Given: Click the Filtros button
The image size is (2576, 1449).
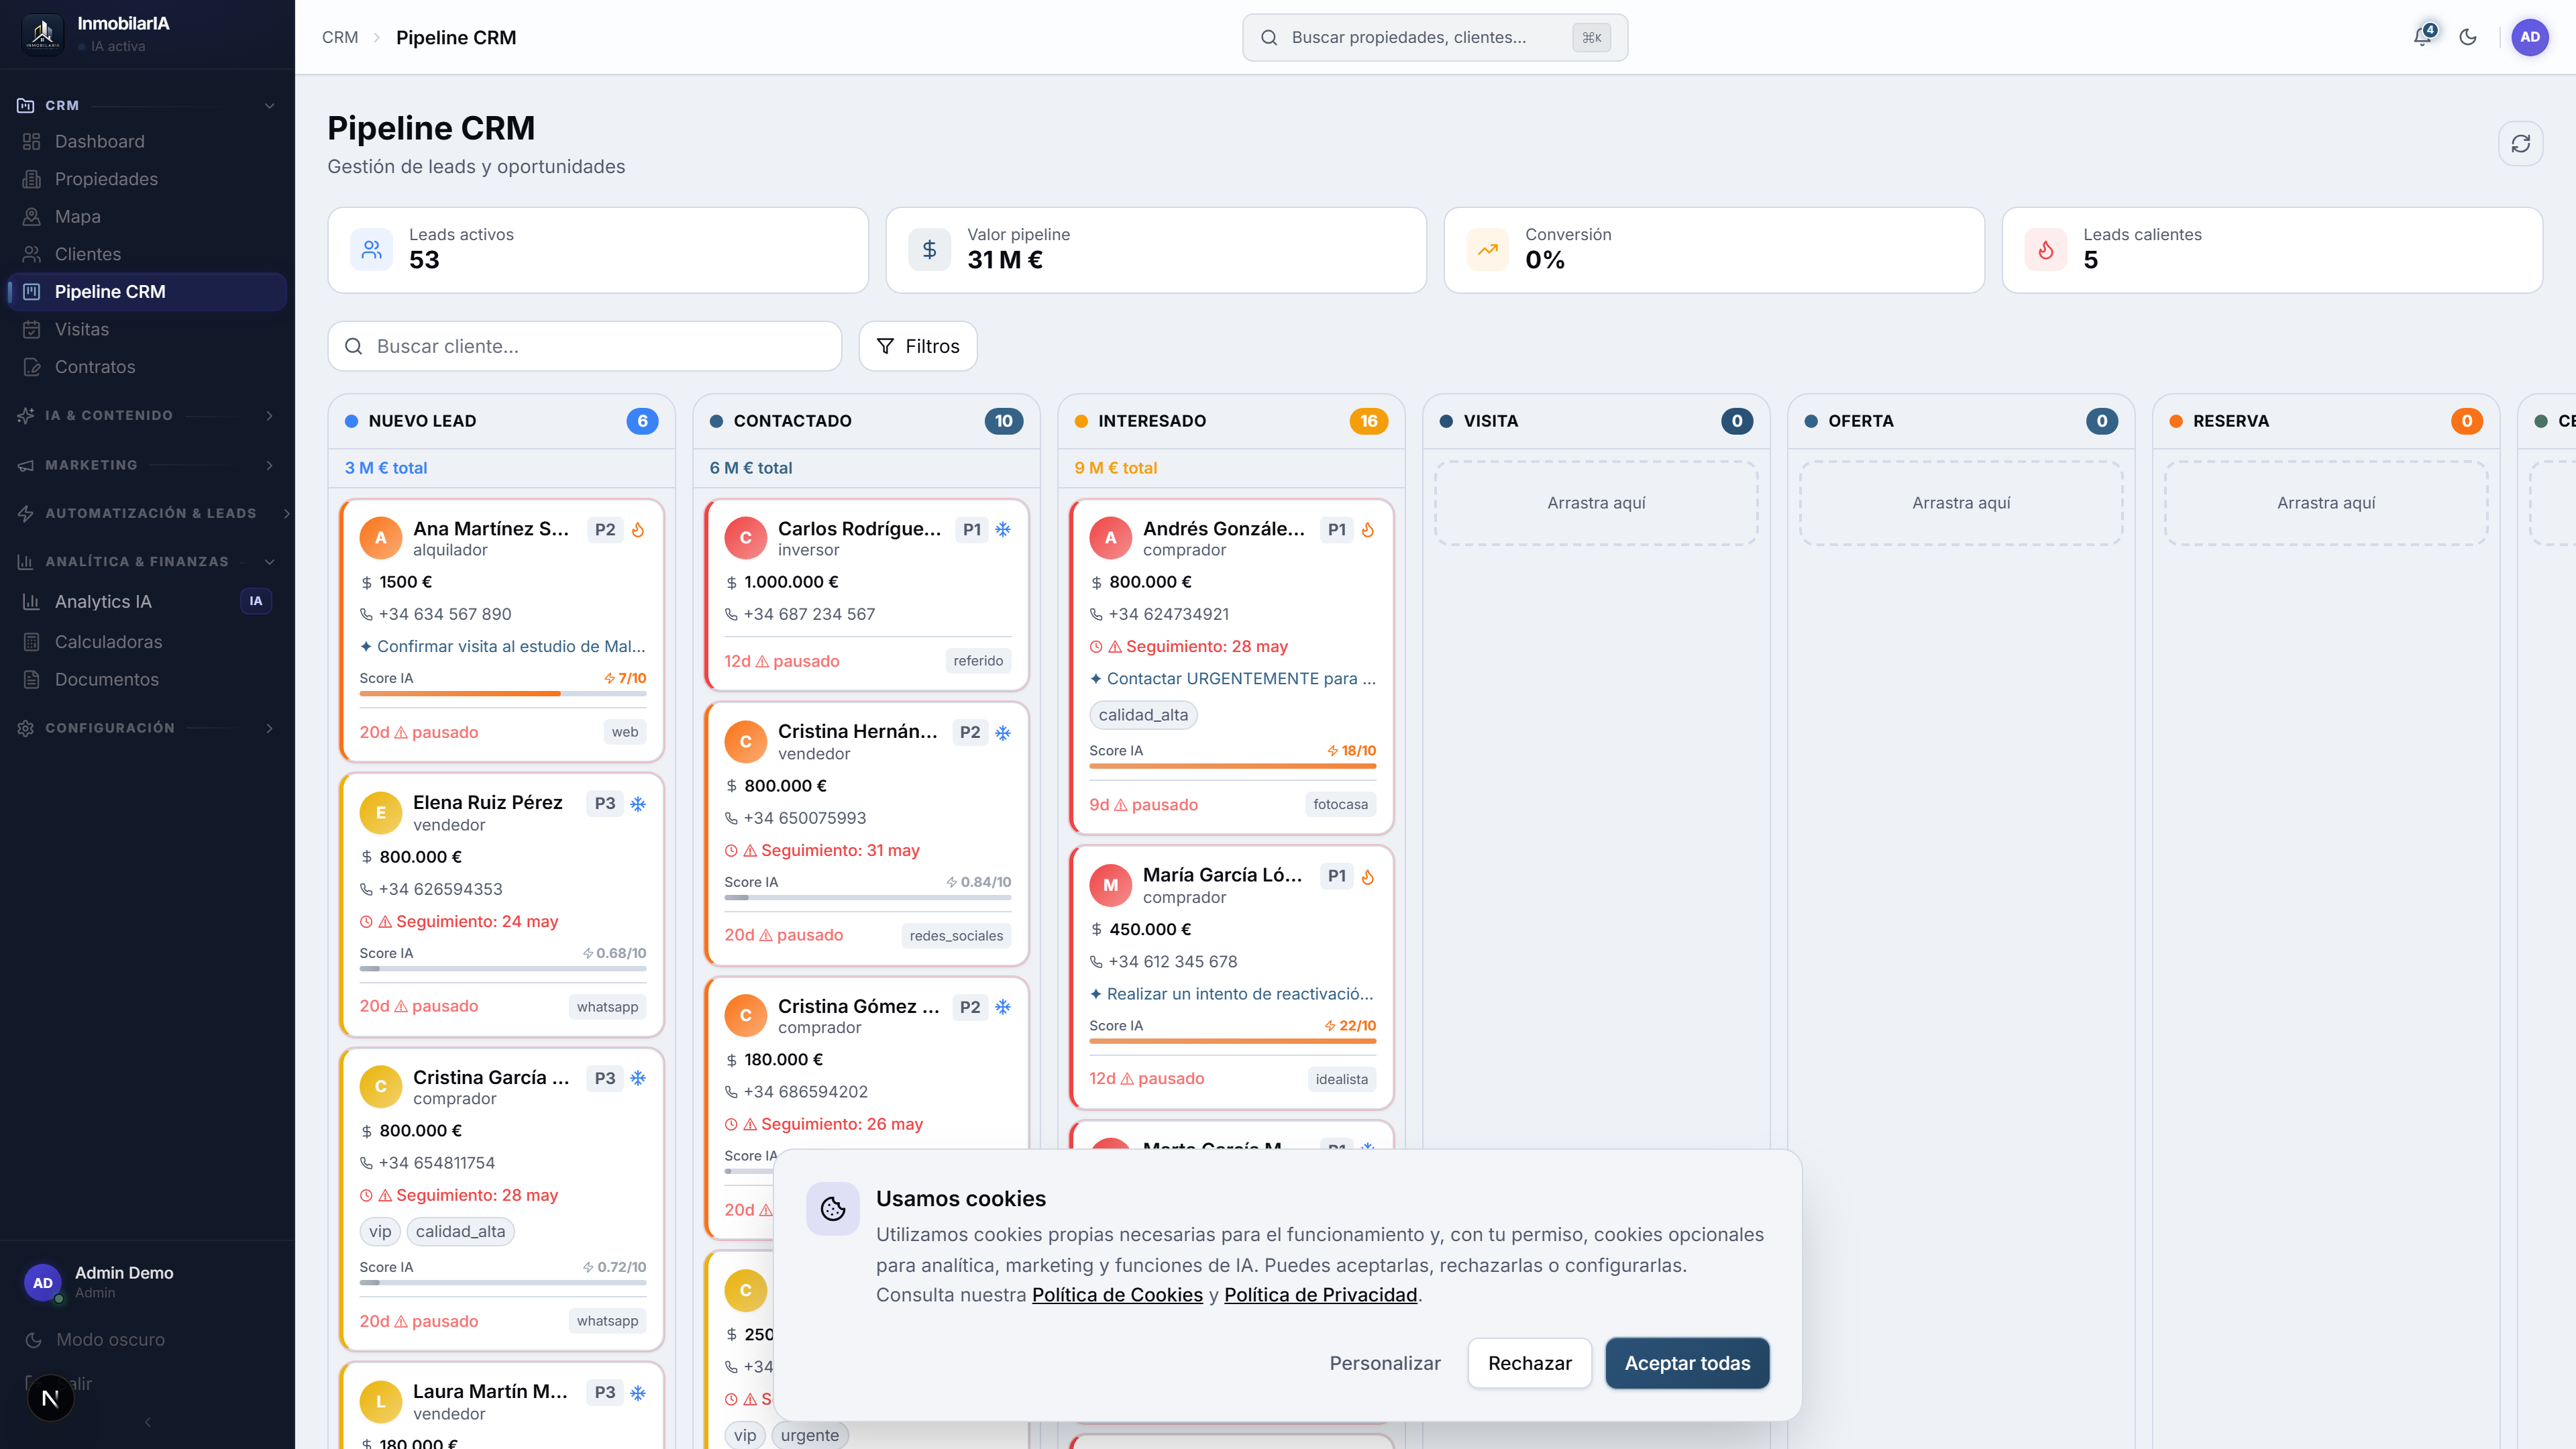Looking at the screenshot, I should click(x=918, y=346).
